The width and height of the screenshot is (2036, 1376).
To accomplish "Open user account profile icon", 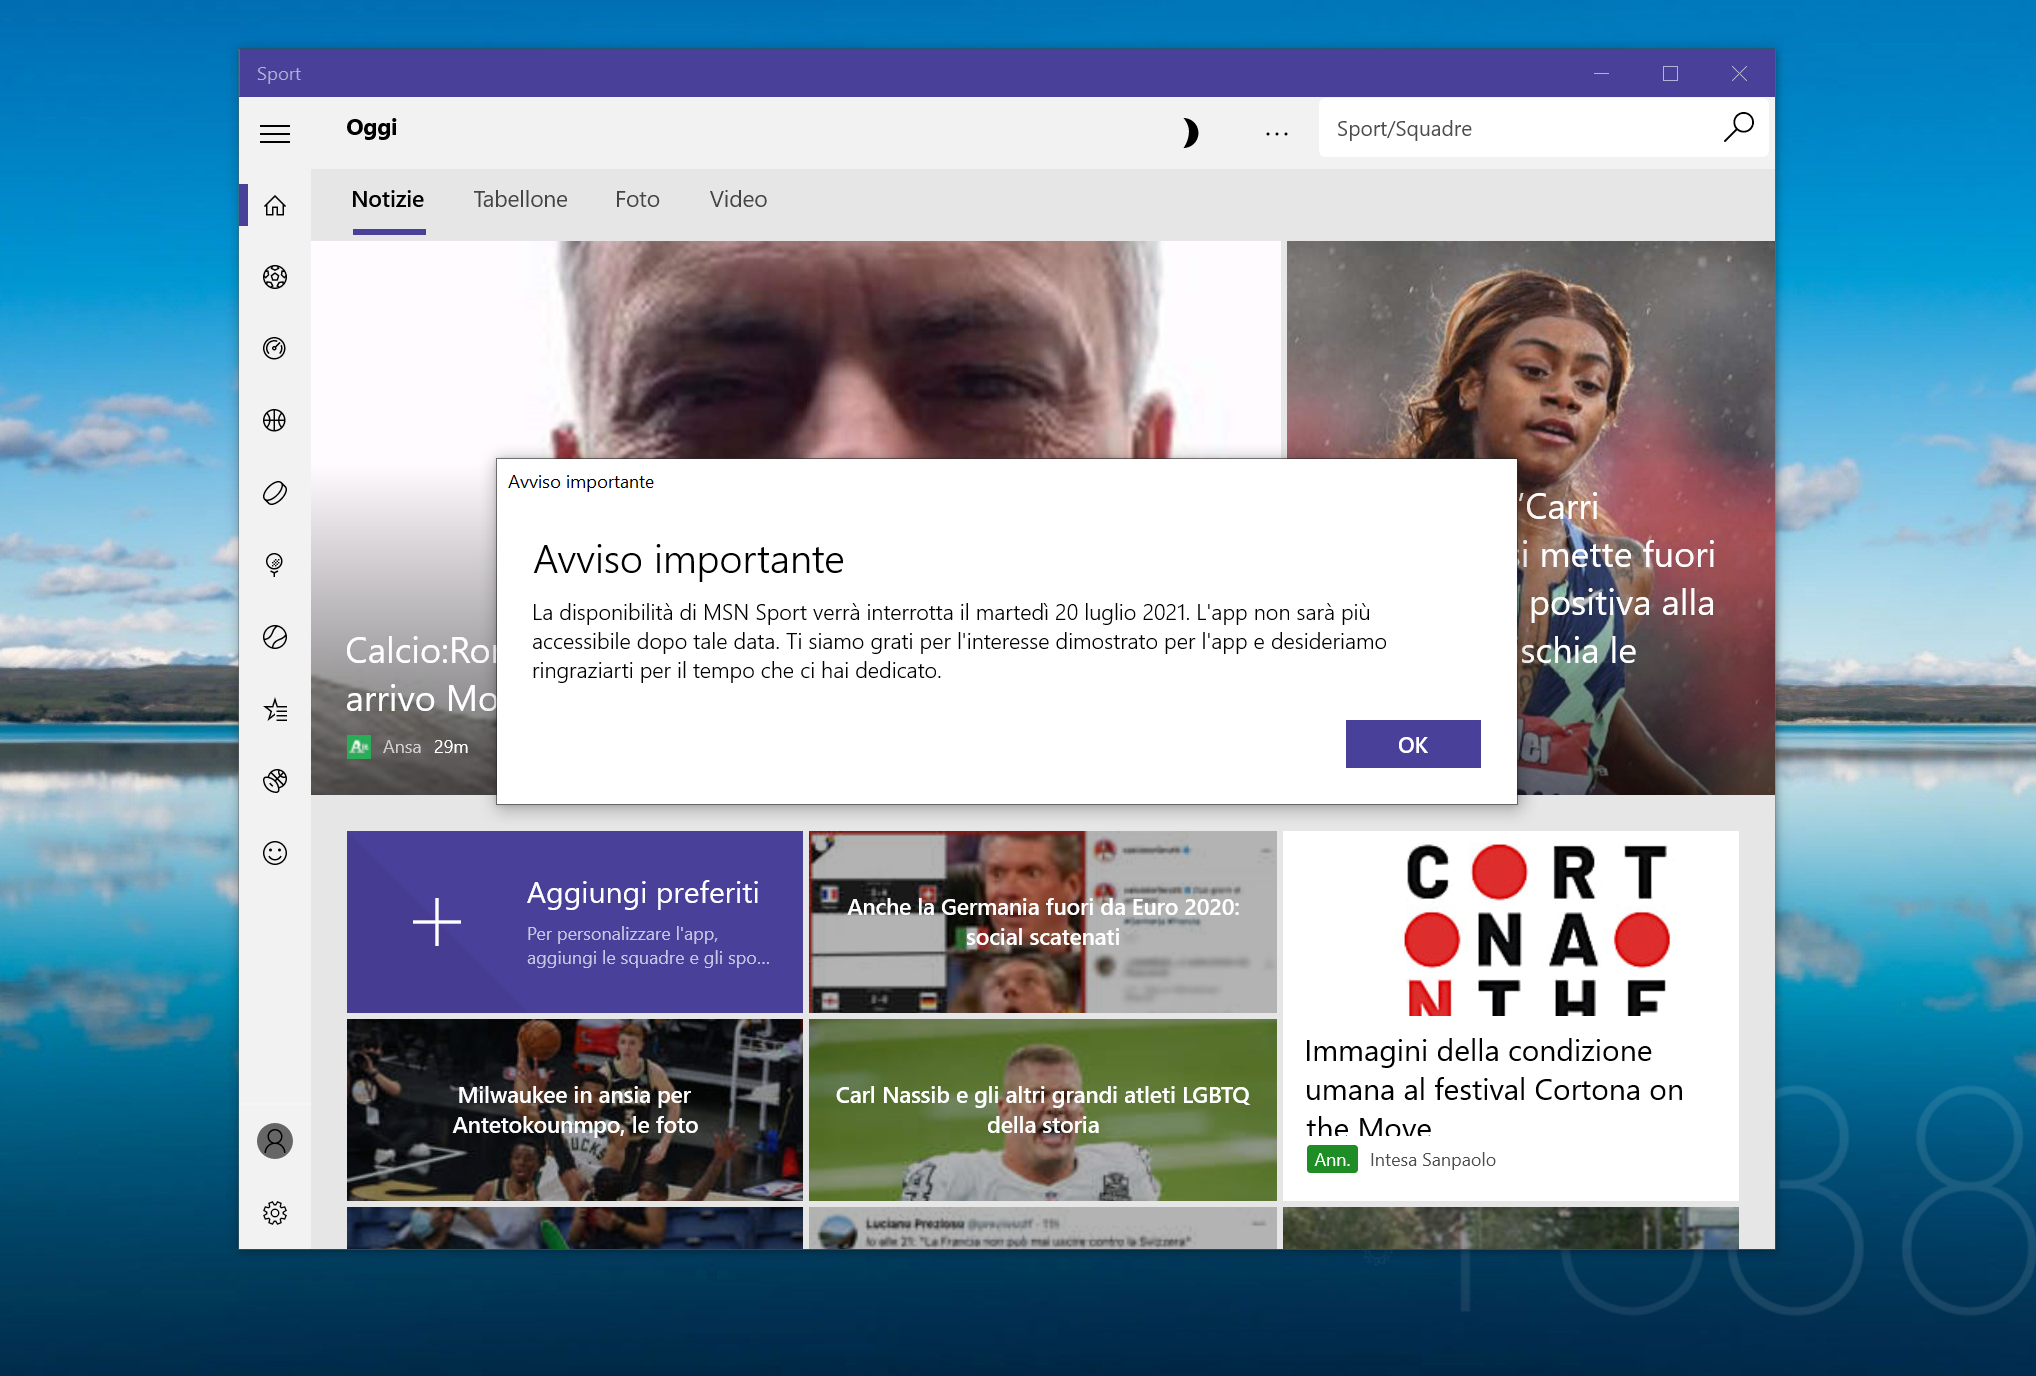I will (275, 1141).
